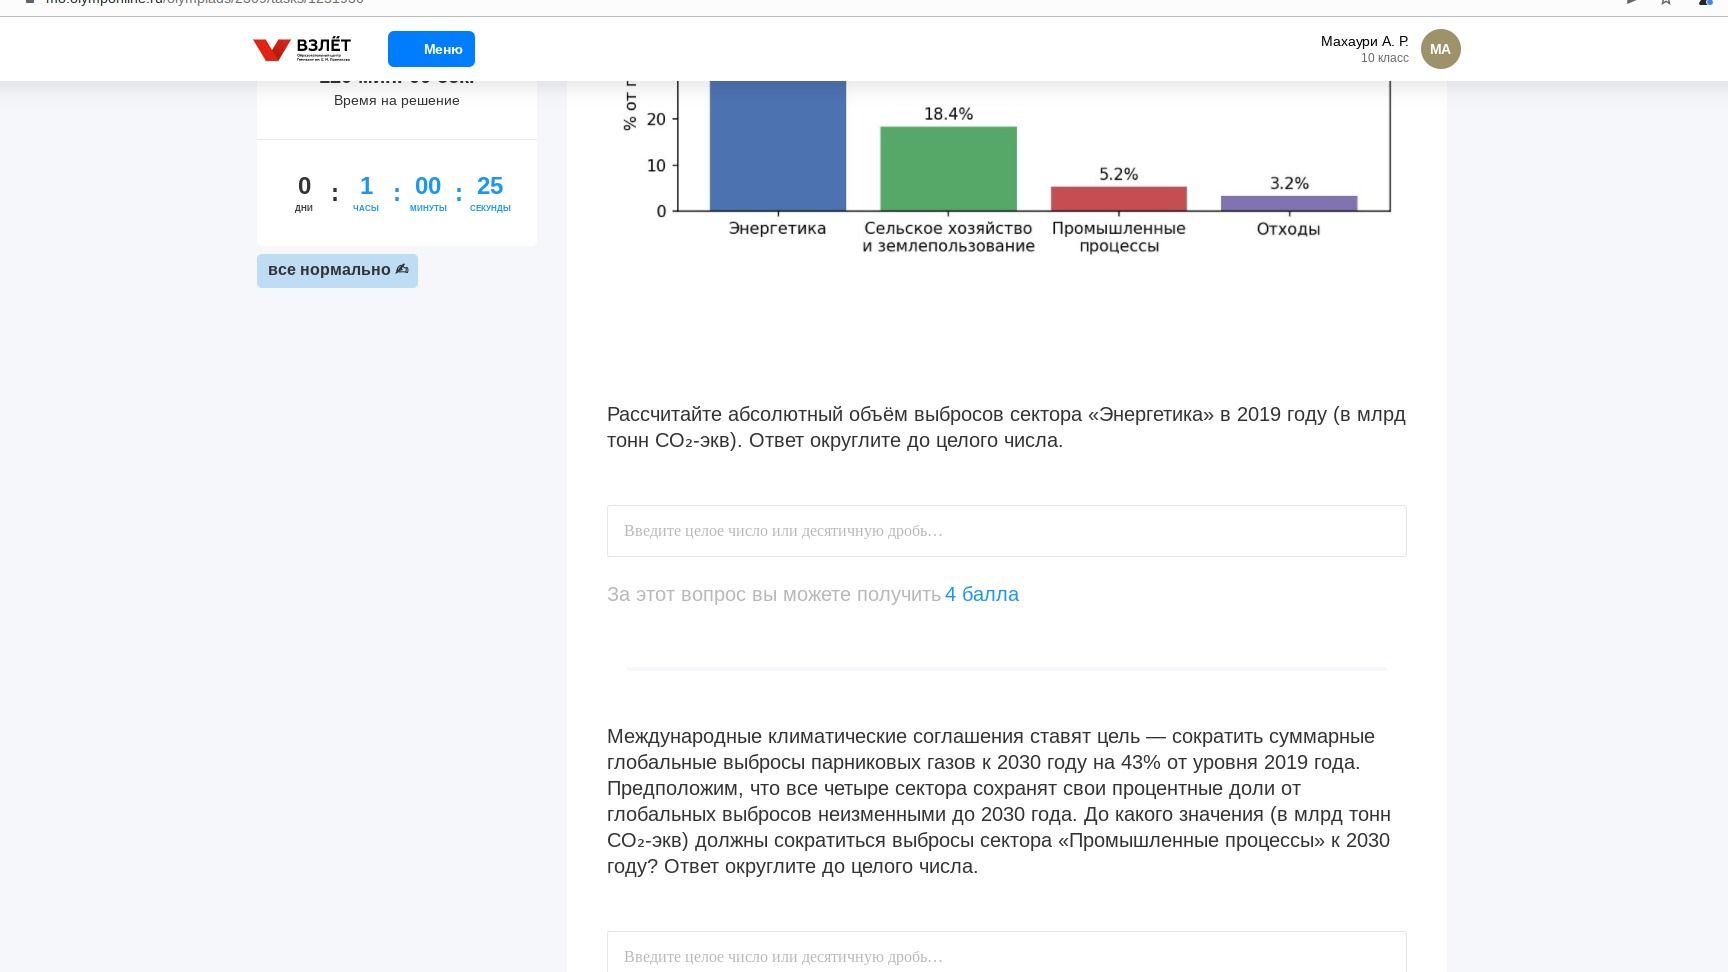Click the purple 3.2% bar in the chart
Image resolution: width=1728 pixels, height=972 pixels.
tap(1288, 203)
